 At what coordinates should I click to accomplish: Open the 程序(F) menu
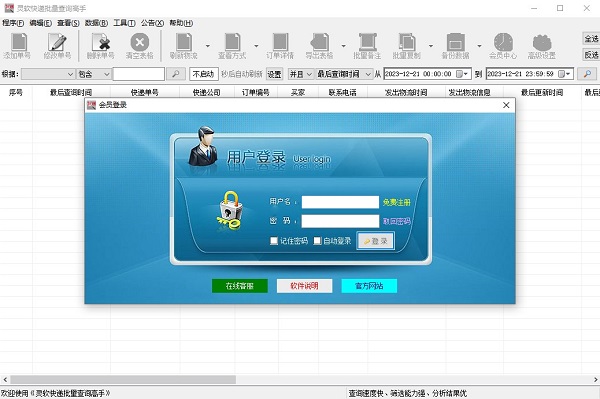click(13, 23)
